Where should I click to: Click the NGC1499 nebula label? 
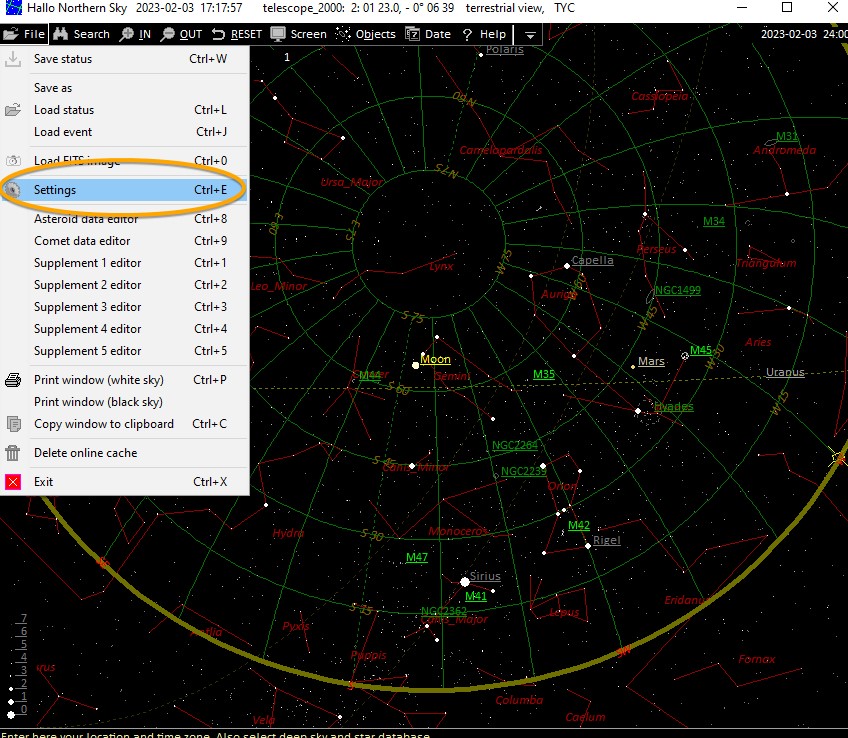point(678,290)
